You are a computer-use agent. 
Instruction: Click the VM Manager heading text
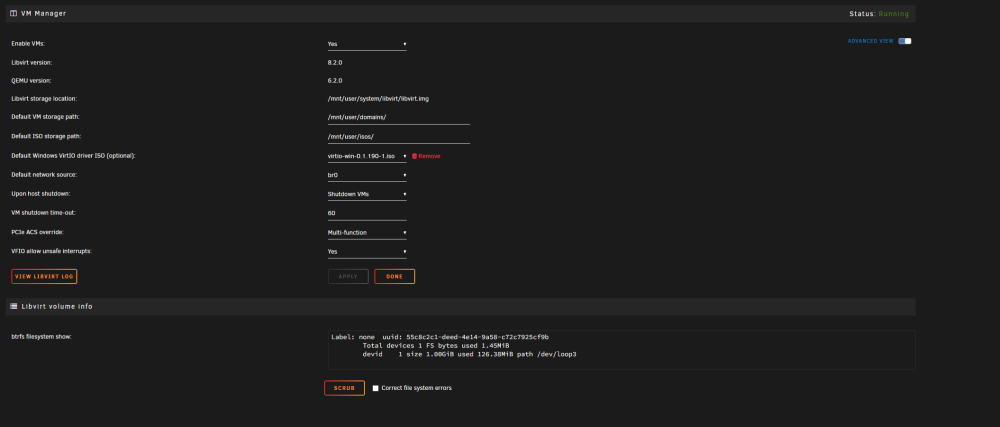point(43,13)
